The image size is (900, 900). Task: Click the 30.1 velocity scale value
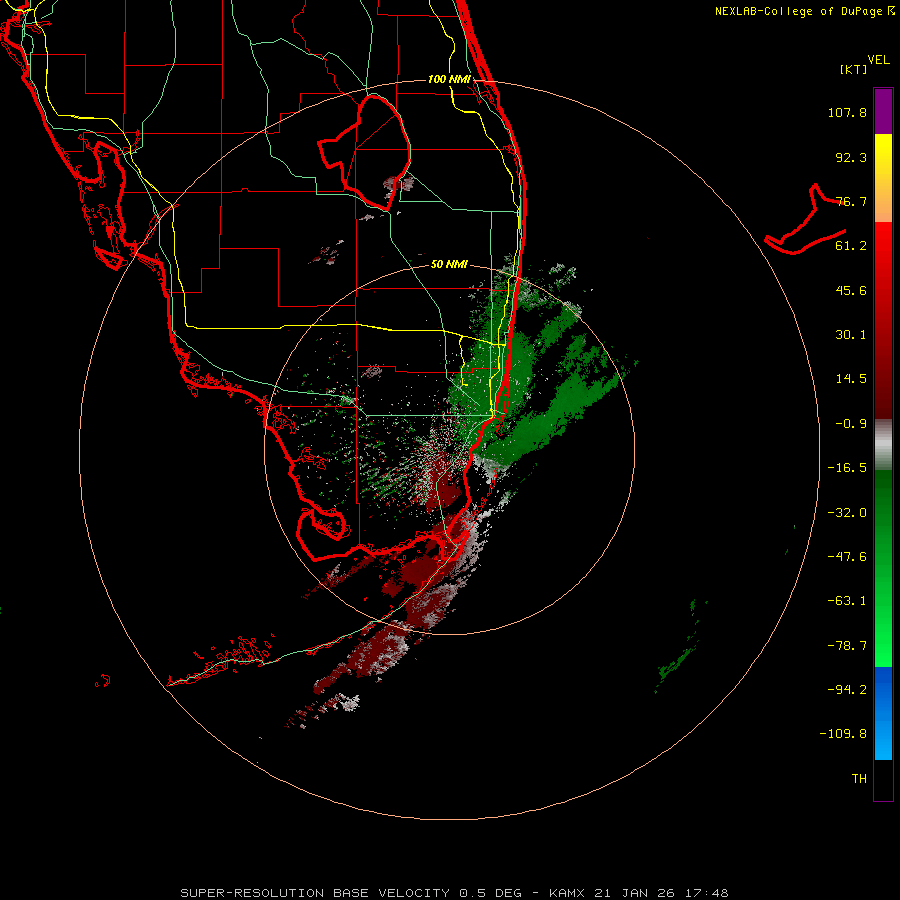click(851, 335)
